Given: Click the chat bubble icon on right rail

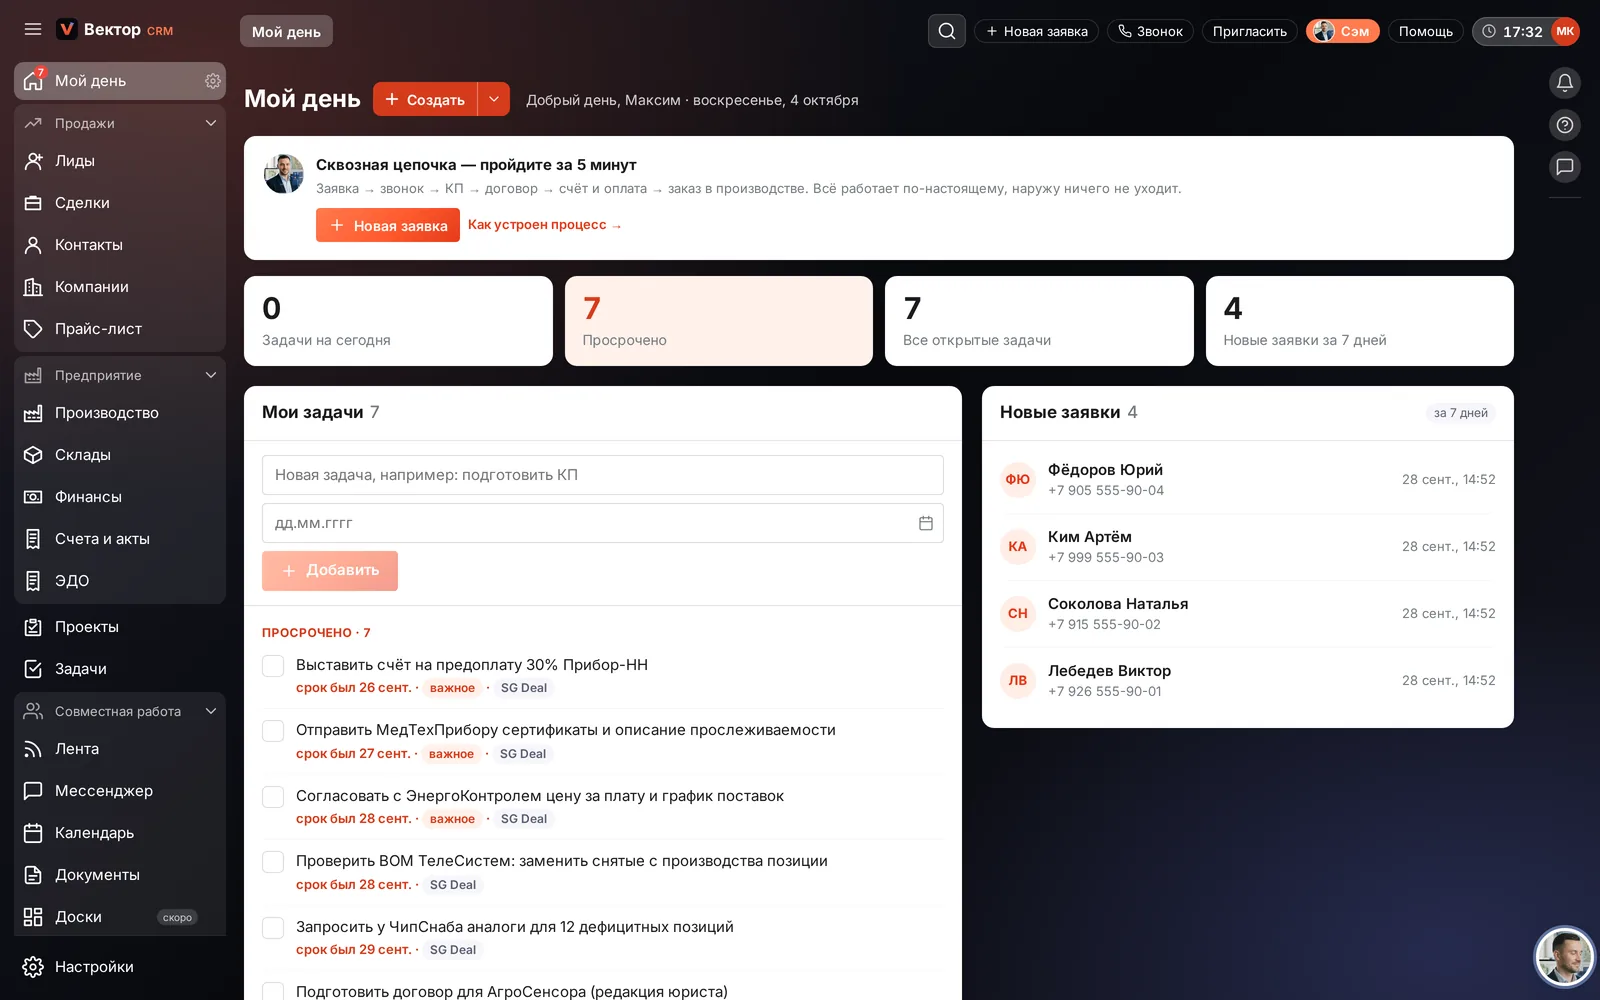Looking at the screenshot, I should (x=1565, y=167).
